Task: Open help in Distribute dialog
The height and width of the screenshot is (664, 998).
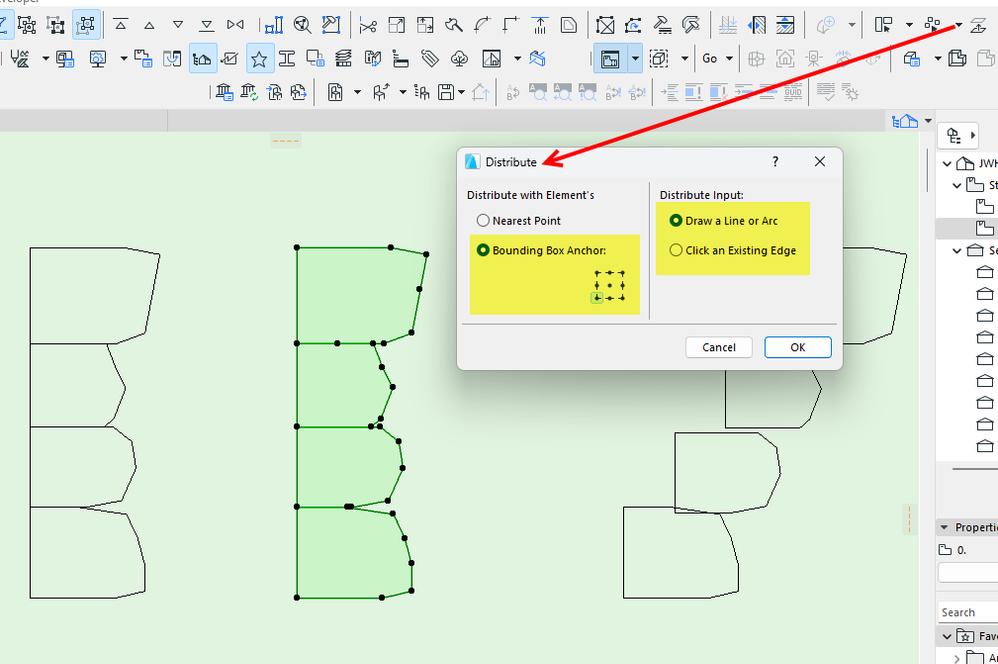Action: 775,162
